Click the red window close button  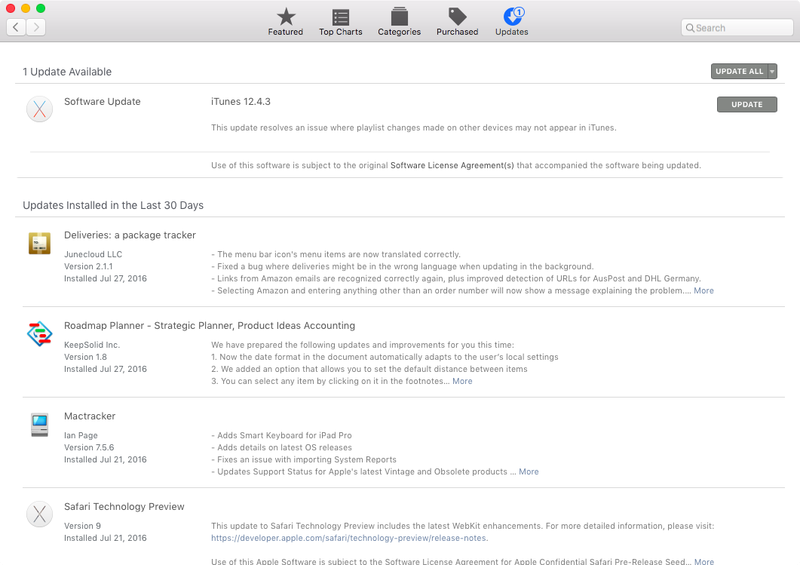point(10,8)
